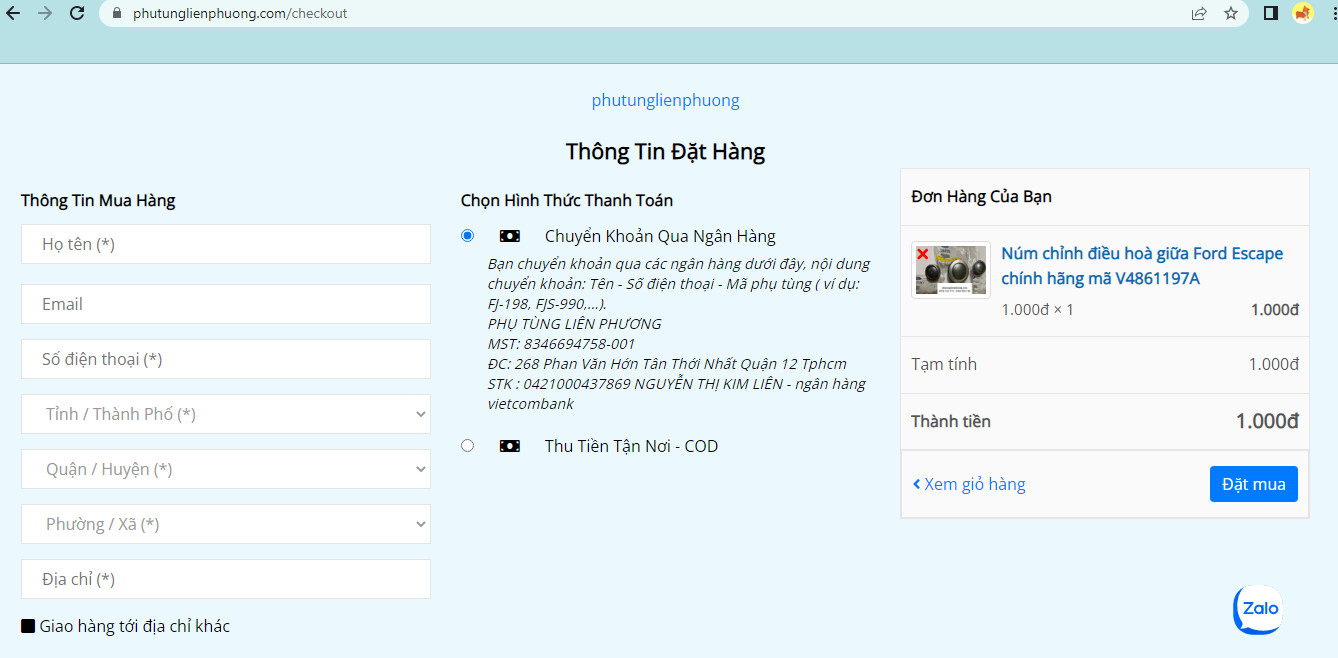Click the Zalo chat icon
This screenshot has width=1338, height=658.
click(1257, 609)
